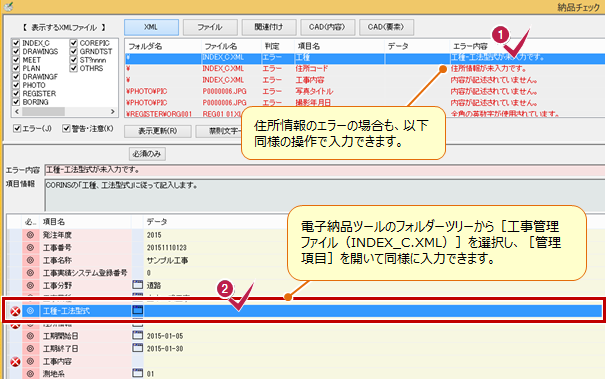
Task: Toggle the BORING checkbox
Action: pos(16,102)
